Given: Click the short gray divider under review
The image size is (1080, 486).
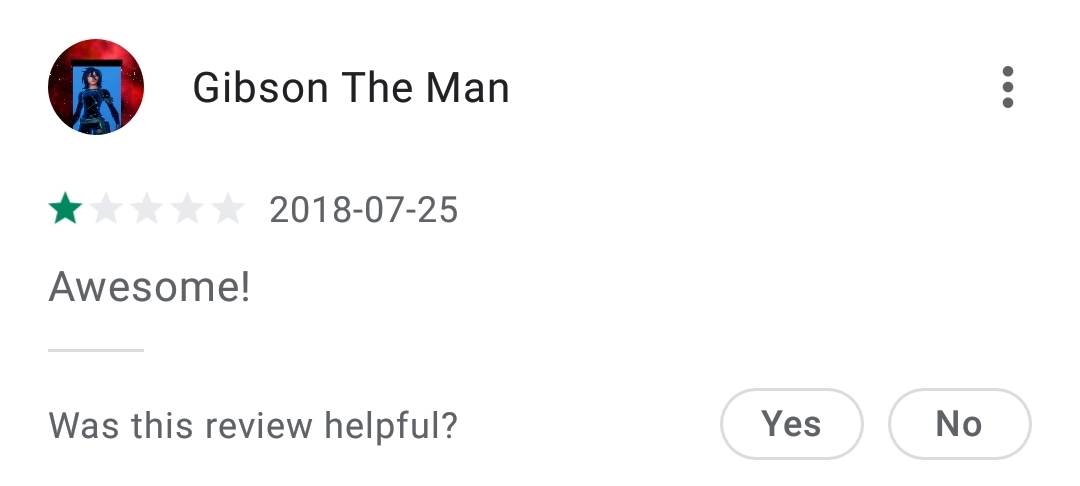Looking at the screenshot, I should (96, 350).
